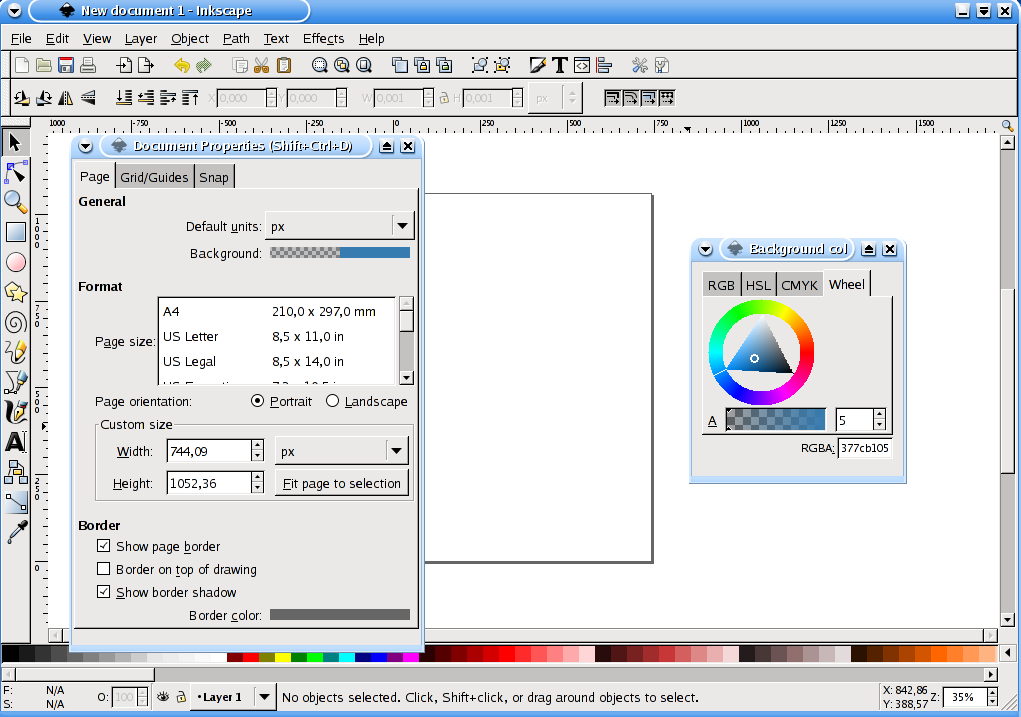
Task: Select the Ellipse tool
Action: [15, 262]
